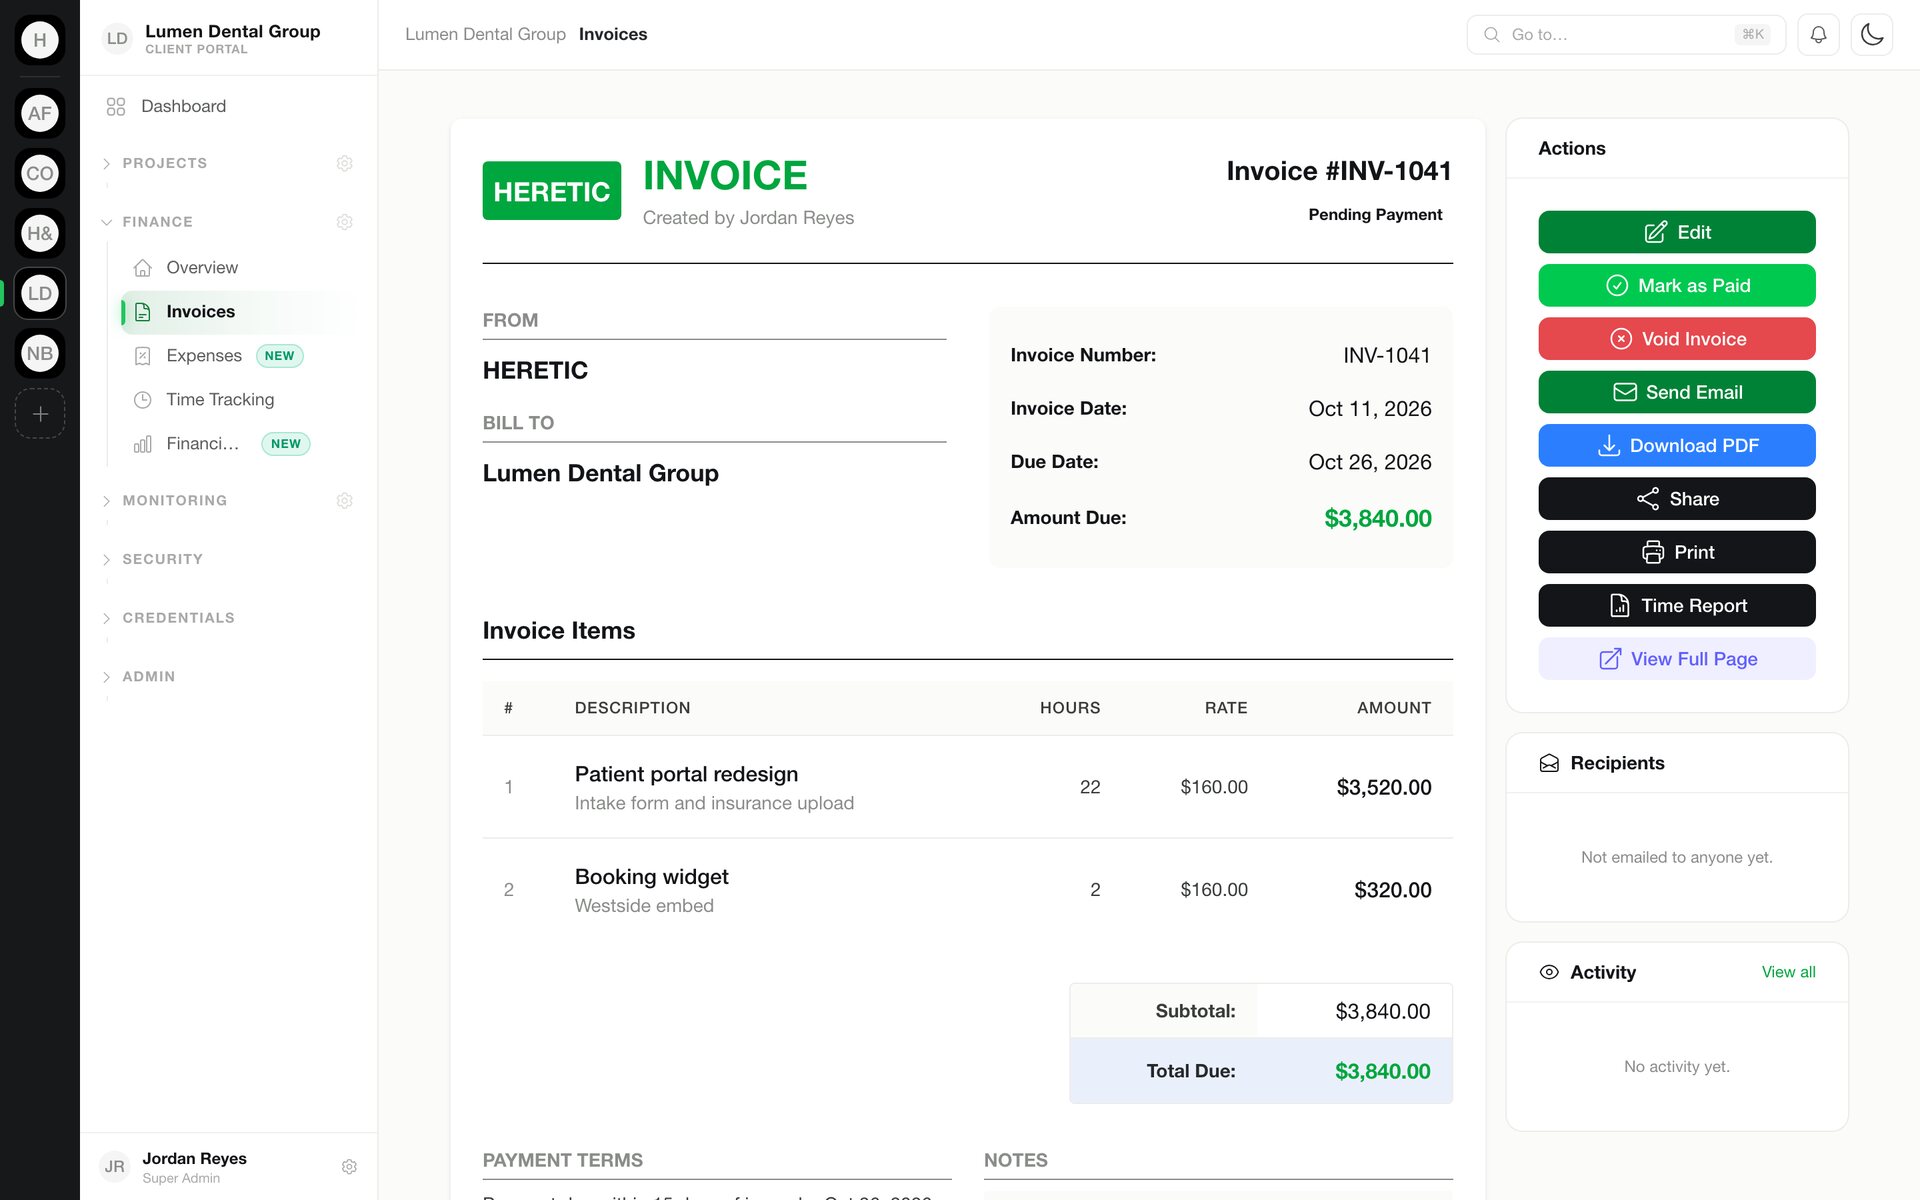Screen dimensions: 1920x1200
Task: Void the invoice
Action: 1677,339
